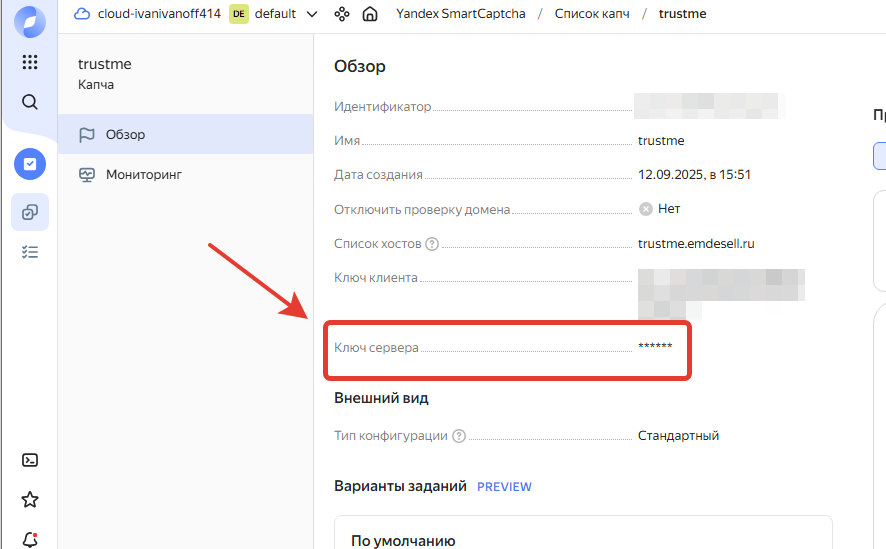Open notifications bell icon

click(x=30, y=539)
